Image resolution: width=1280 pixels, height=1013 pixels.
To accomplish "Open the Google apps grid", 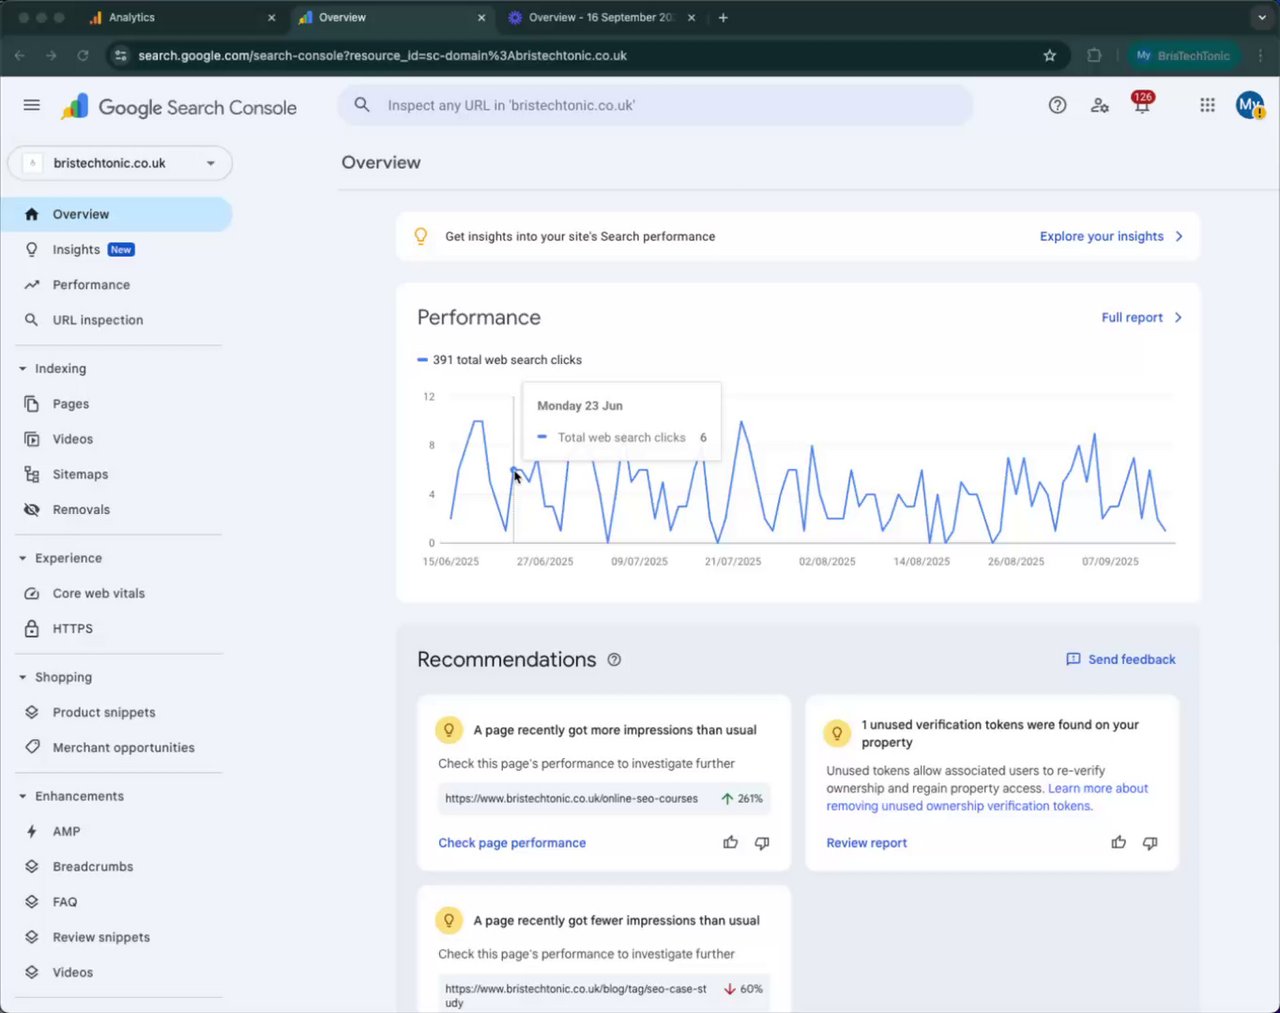I will point(1207,105).
